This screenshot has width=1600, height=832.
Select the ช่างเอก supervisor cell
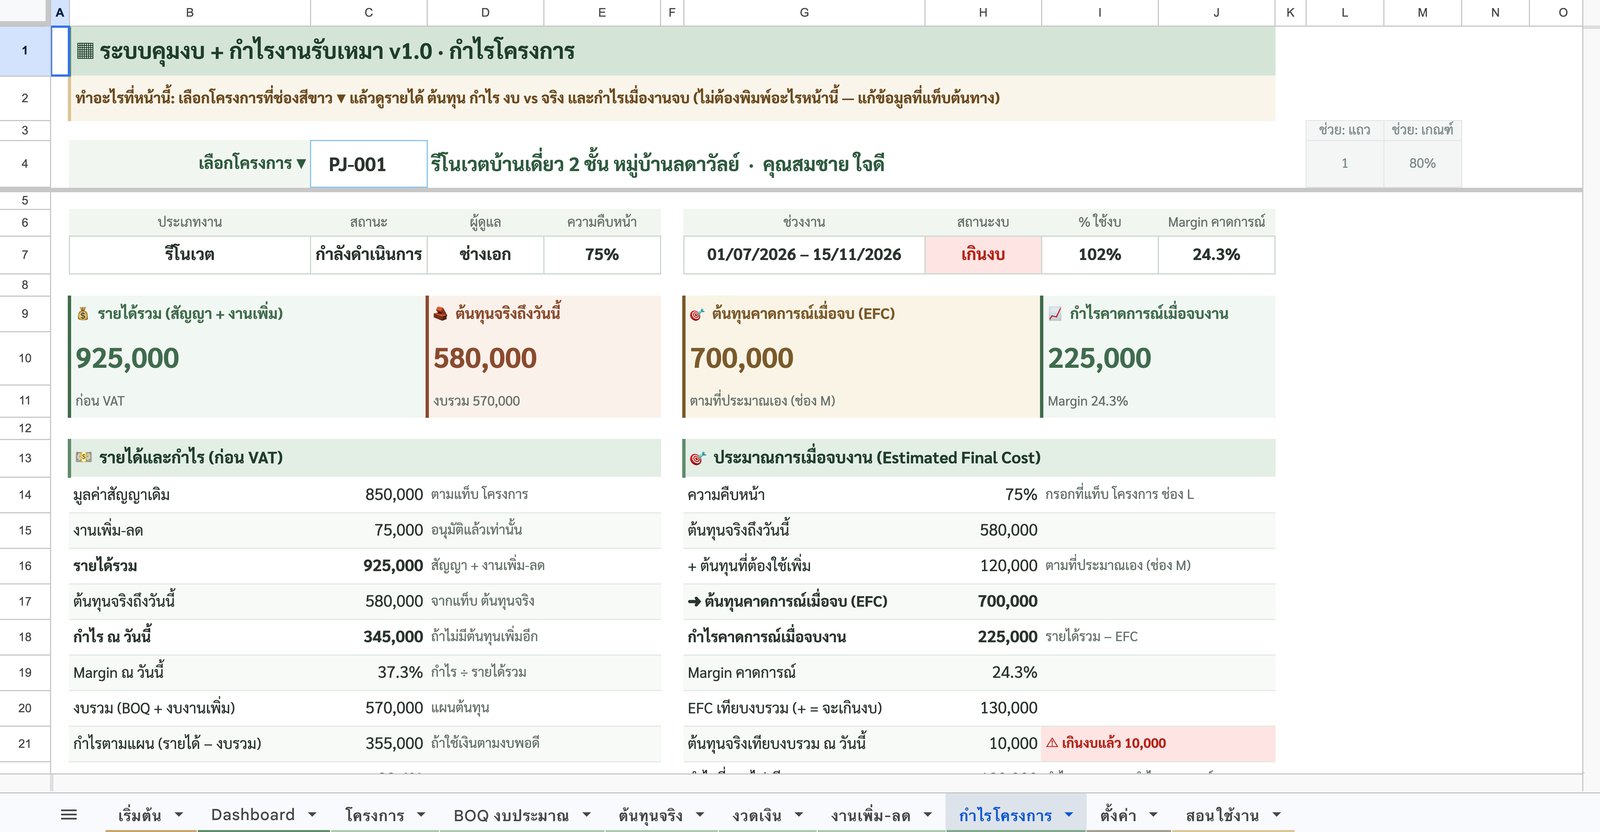[485, 254]
